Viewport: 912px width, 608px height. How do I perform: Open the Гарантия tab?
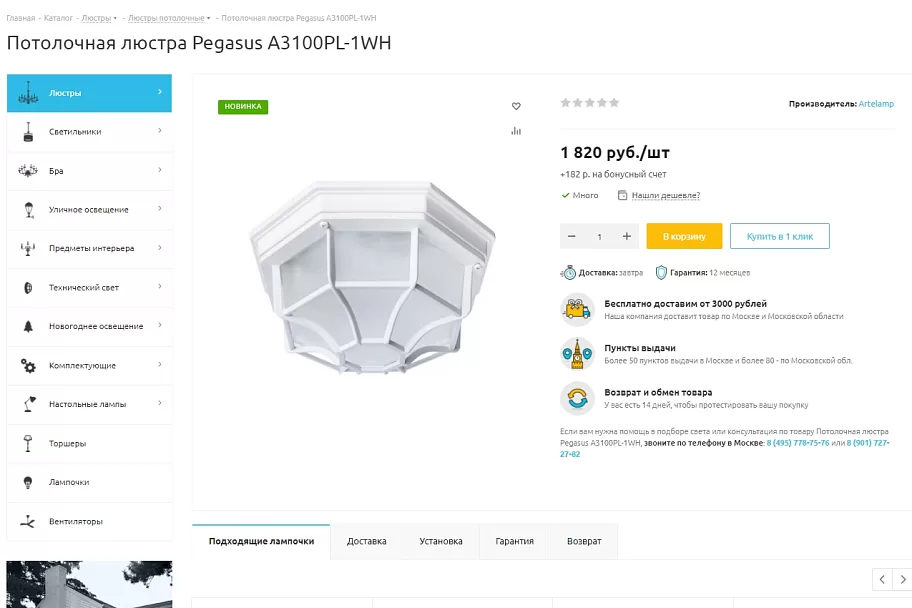coord(514,541)
